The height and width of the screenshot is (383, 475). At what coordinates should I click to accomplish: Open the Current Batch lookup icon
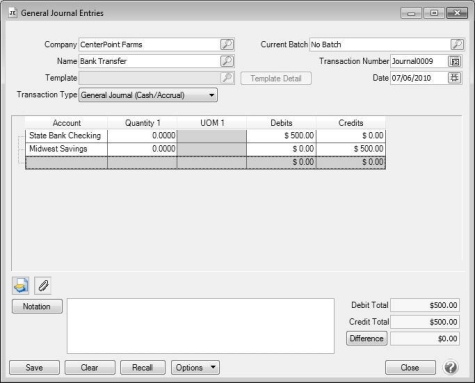(457, 44)
